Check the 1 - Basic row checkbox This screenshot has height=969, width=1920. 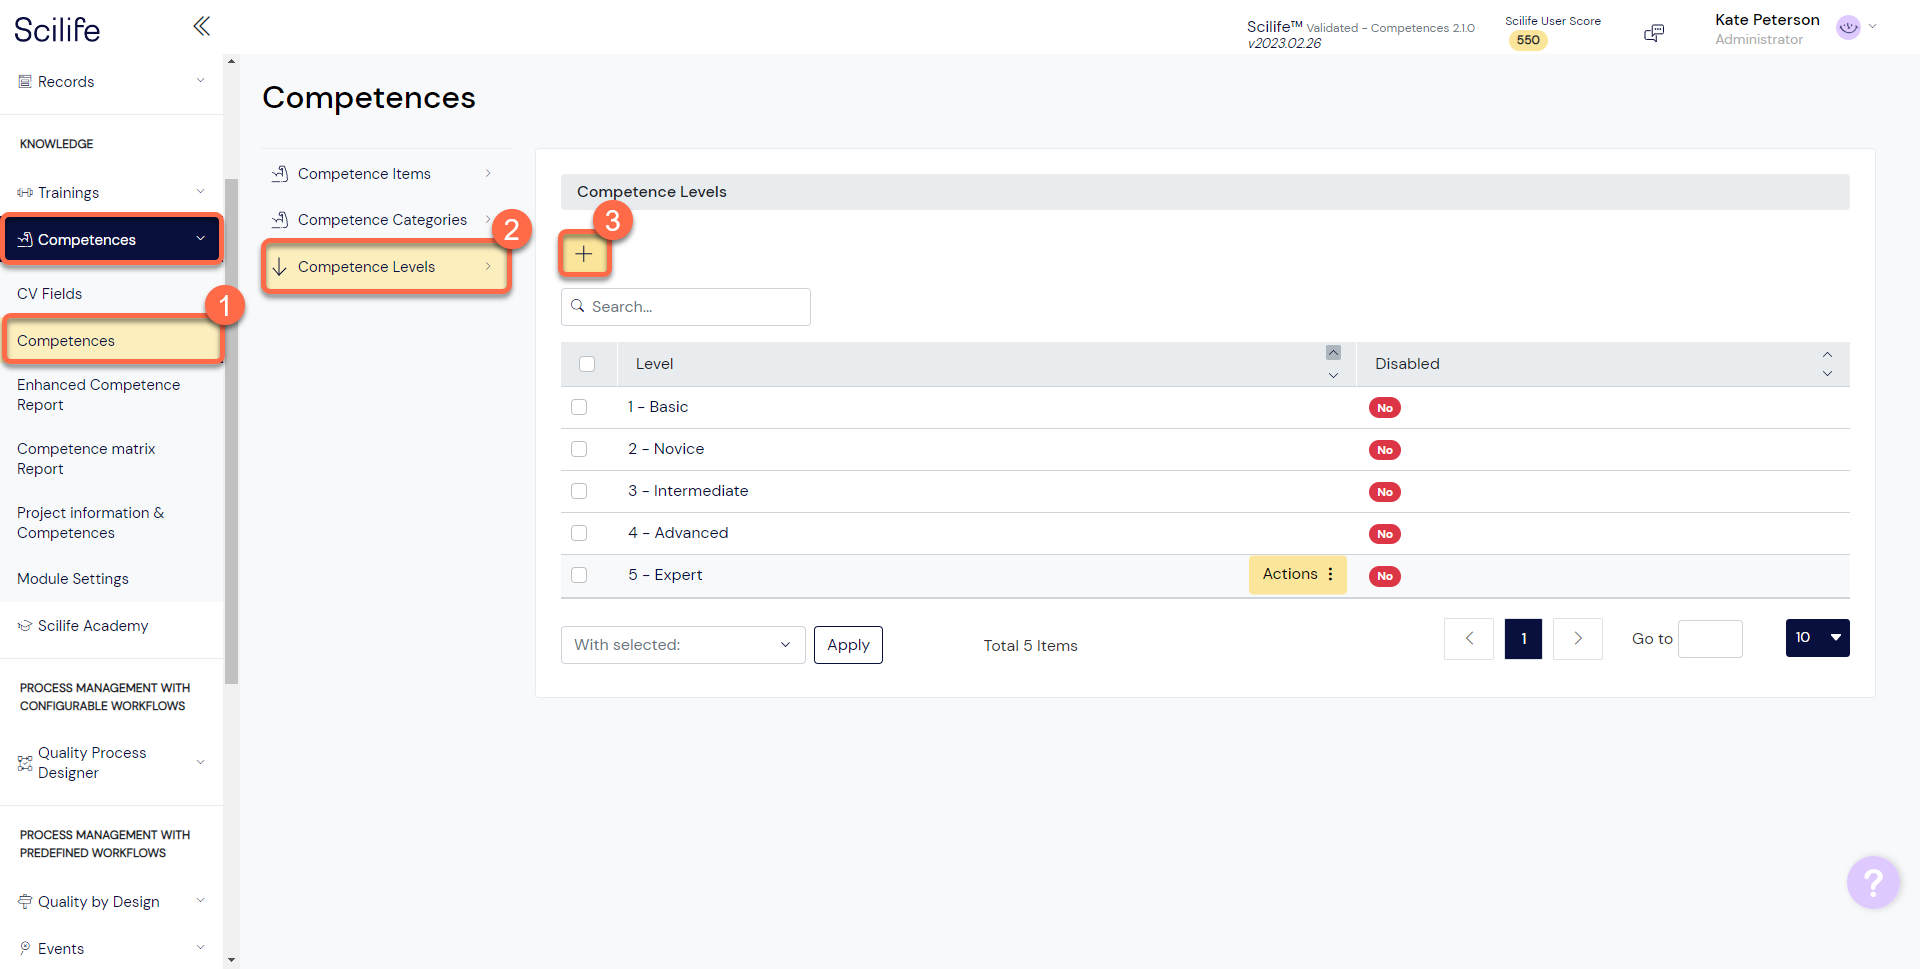[x=579, y=407]
